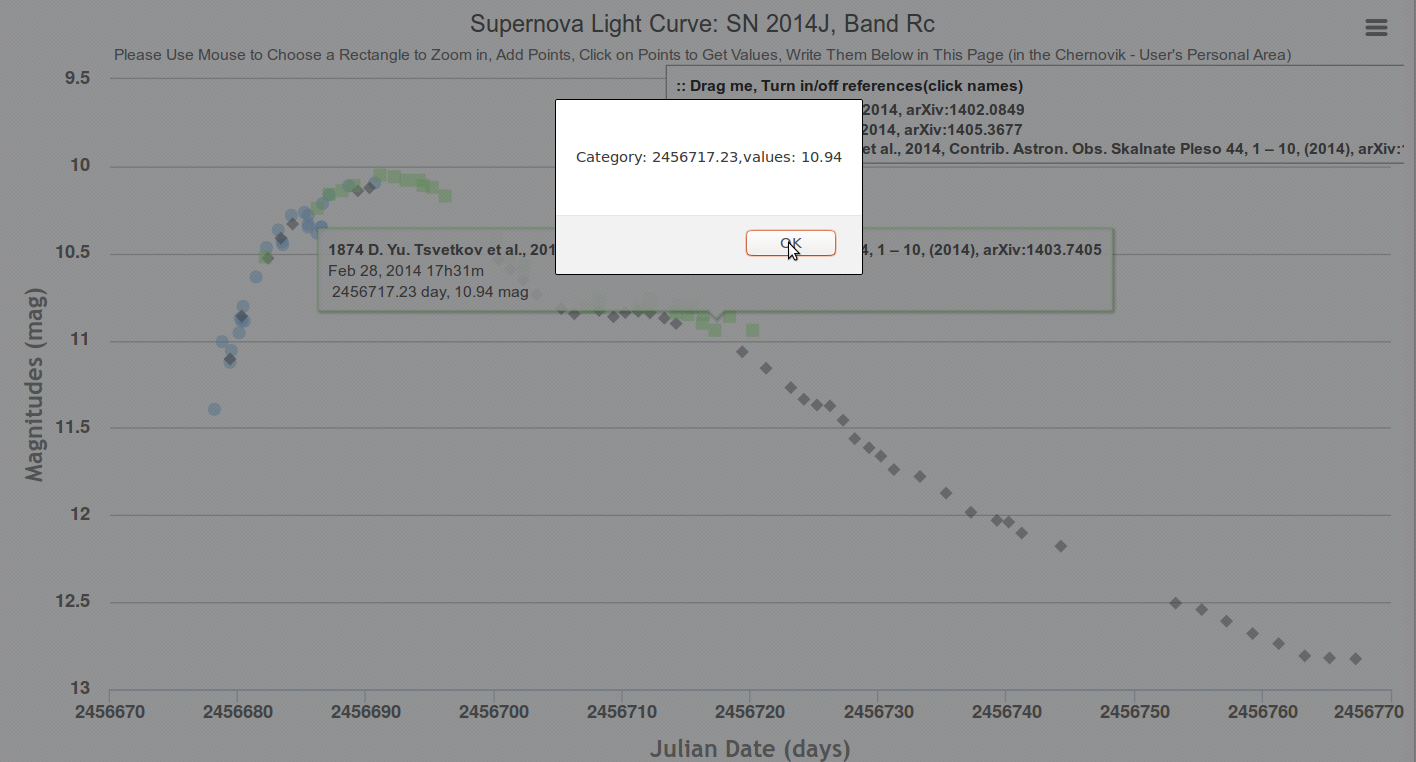1416x762 pixels.
Task: Click the isolated gray diamond near 2456744
Action: (1061, 546)
